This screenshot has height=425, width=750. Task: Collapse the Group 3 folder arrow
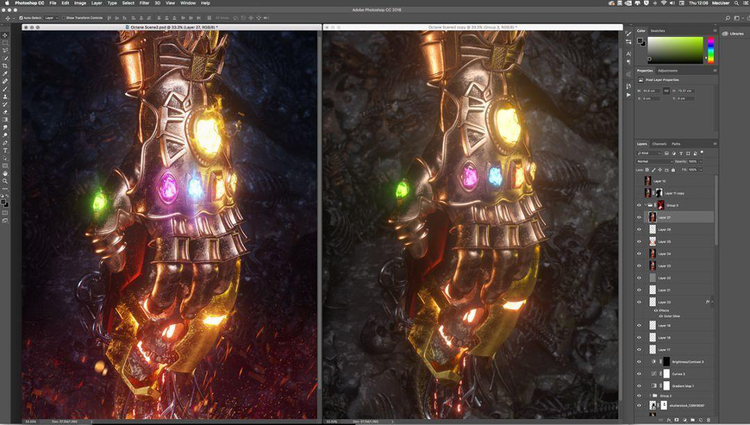pyautogui.click(x=645, y=205)
